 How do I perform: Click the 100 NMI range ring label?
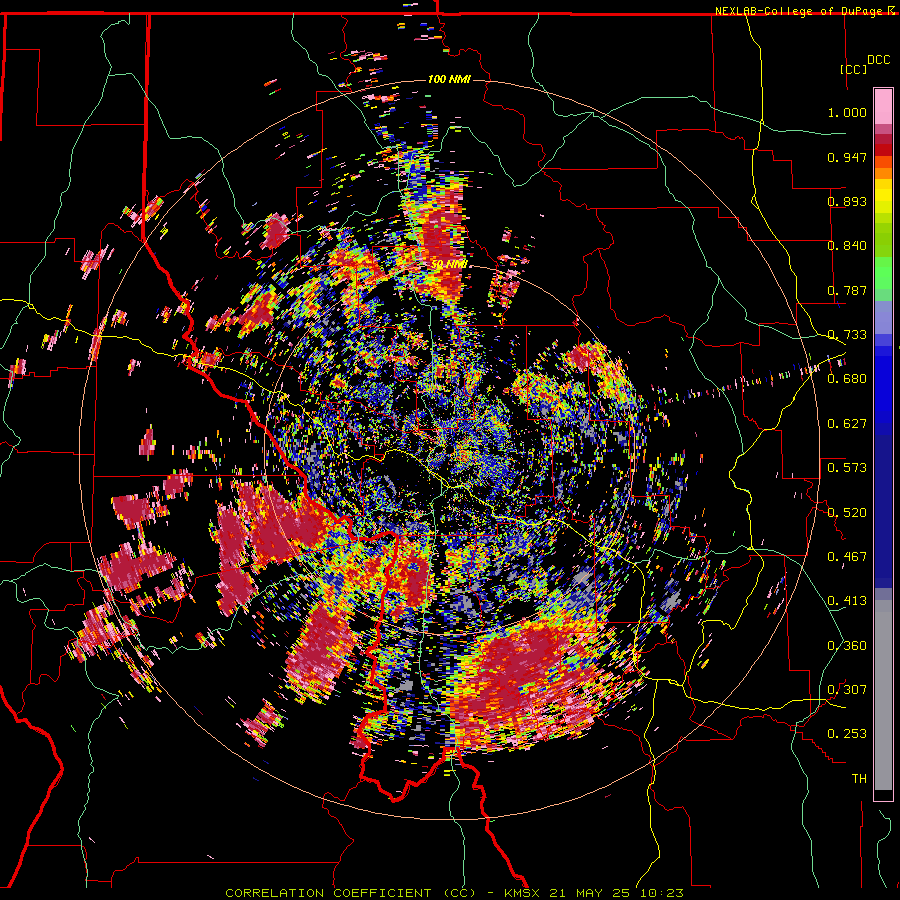tap(449, 79)
